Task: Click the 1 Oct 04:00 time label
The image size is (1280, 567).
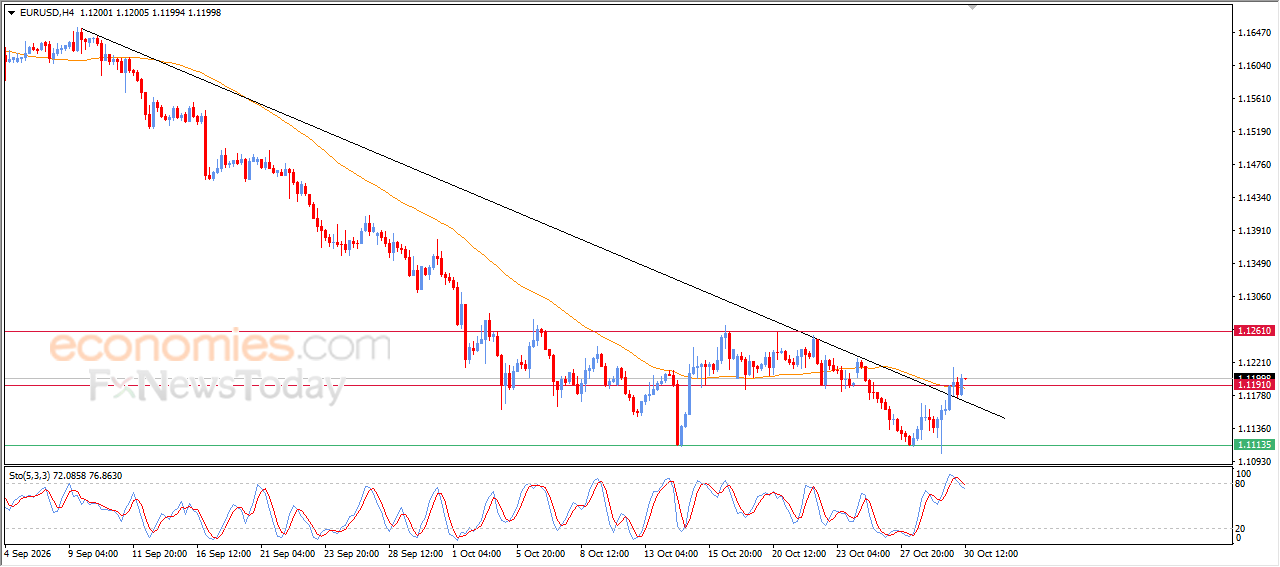Action: coord(476,552)
